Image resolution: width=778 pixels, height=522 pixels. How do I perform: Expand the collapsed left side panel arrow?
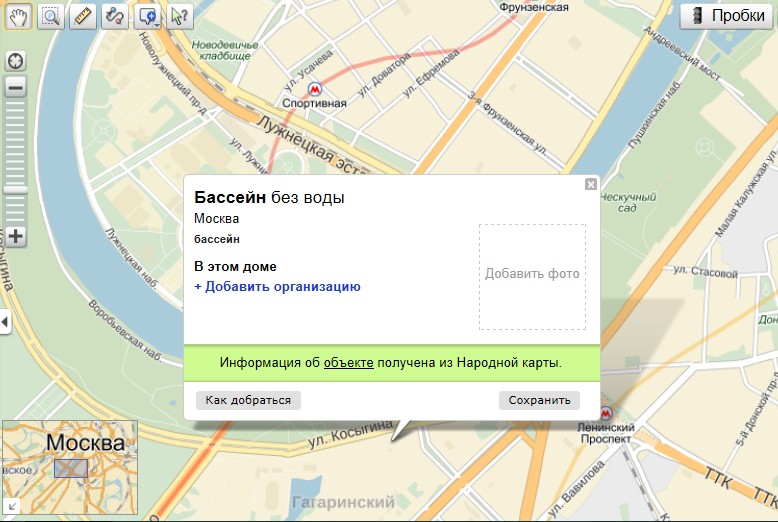[5, 322]
